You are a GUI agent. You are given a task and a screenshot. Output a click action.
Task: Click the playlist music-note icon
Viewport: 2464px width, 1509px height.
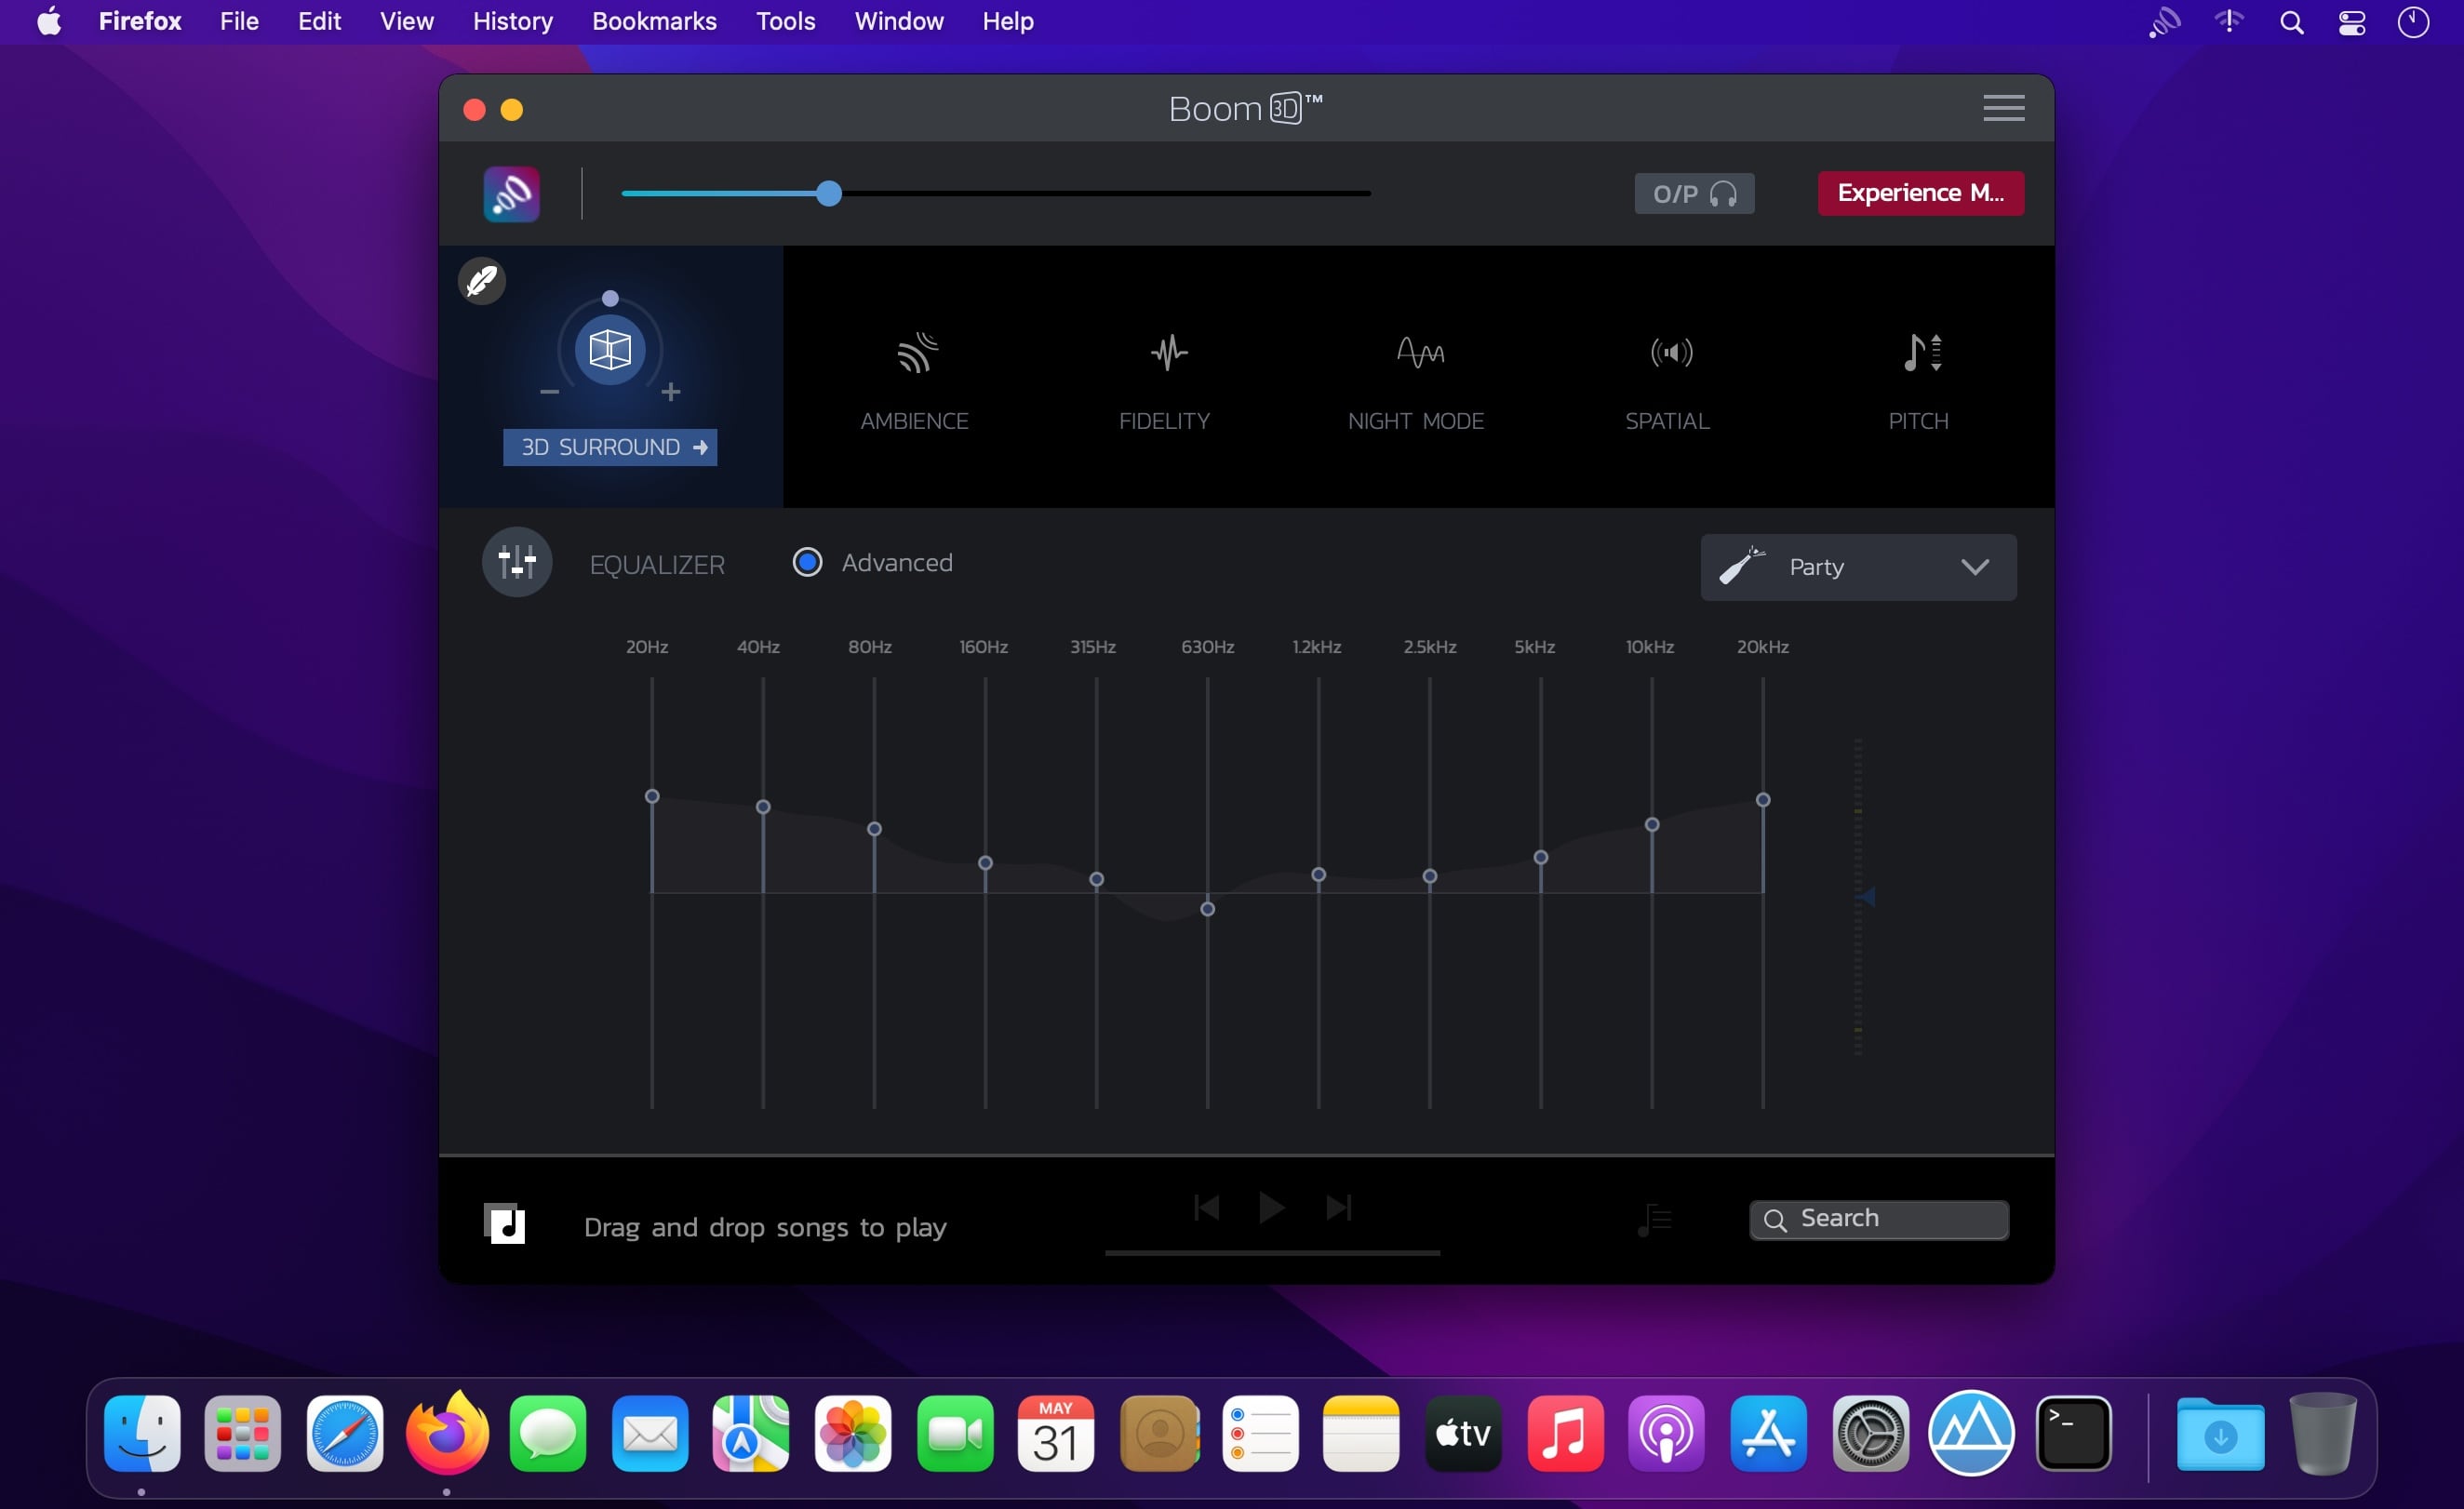point(1654,1219)
